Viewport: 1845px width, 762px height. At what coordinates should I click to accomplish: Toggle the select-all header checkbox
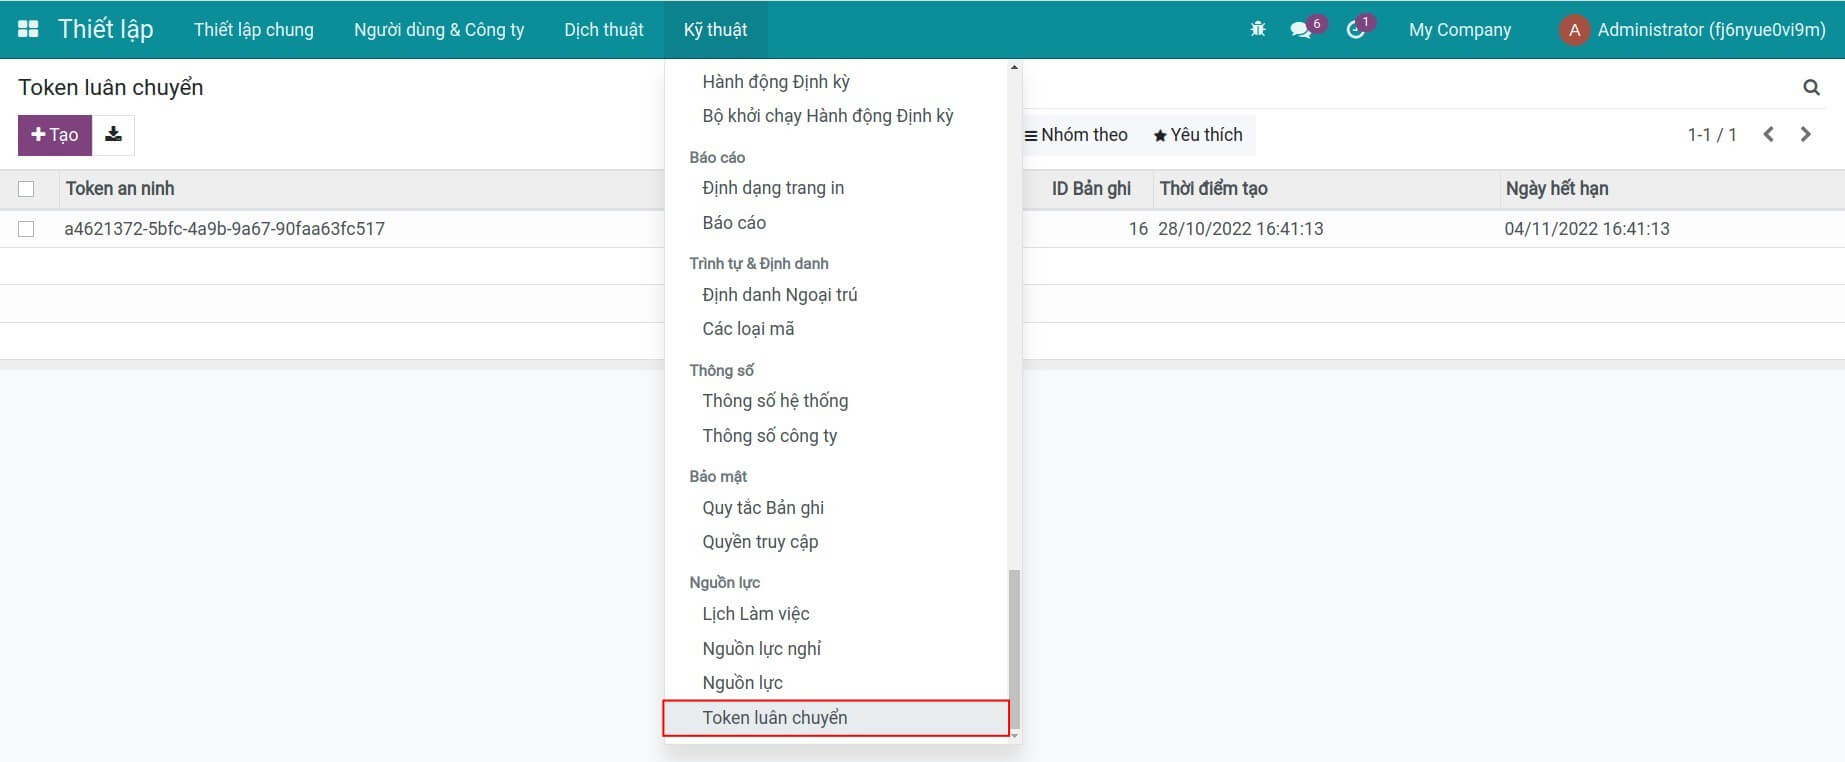point(26,189)
